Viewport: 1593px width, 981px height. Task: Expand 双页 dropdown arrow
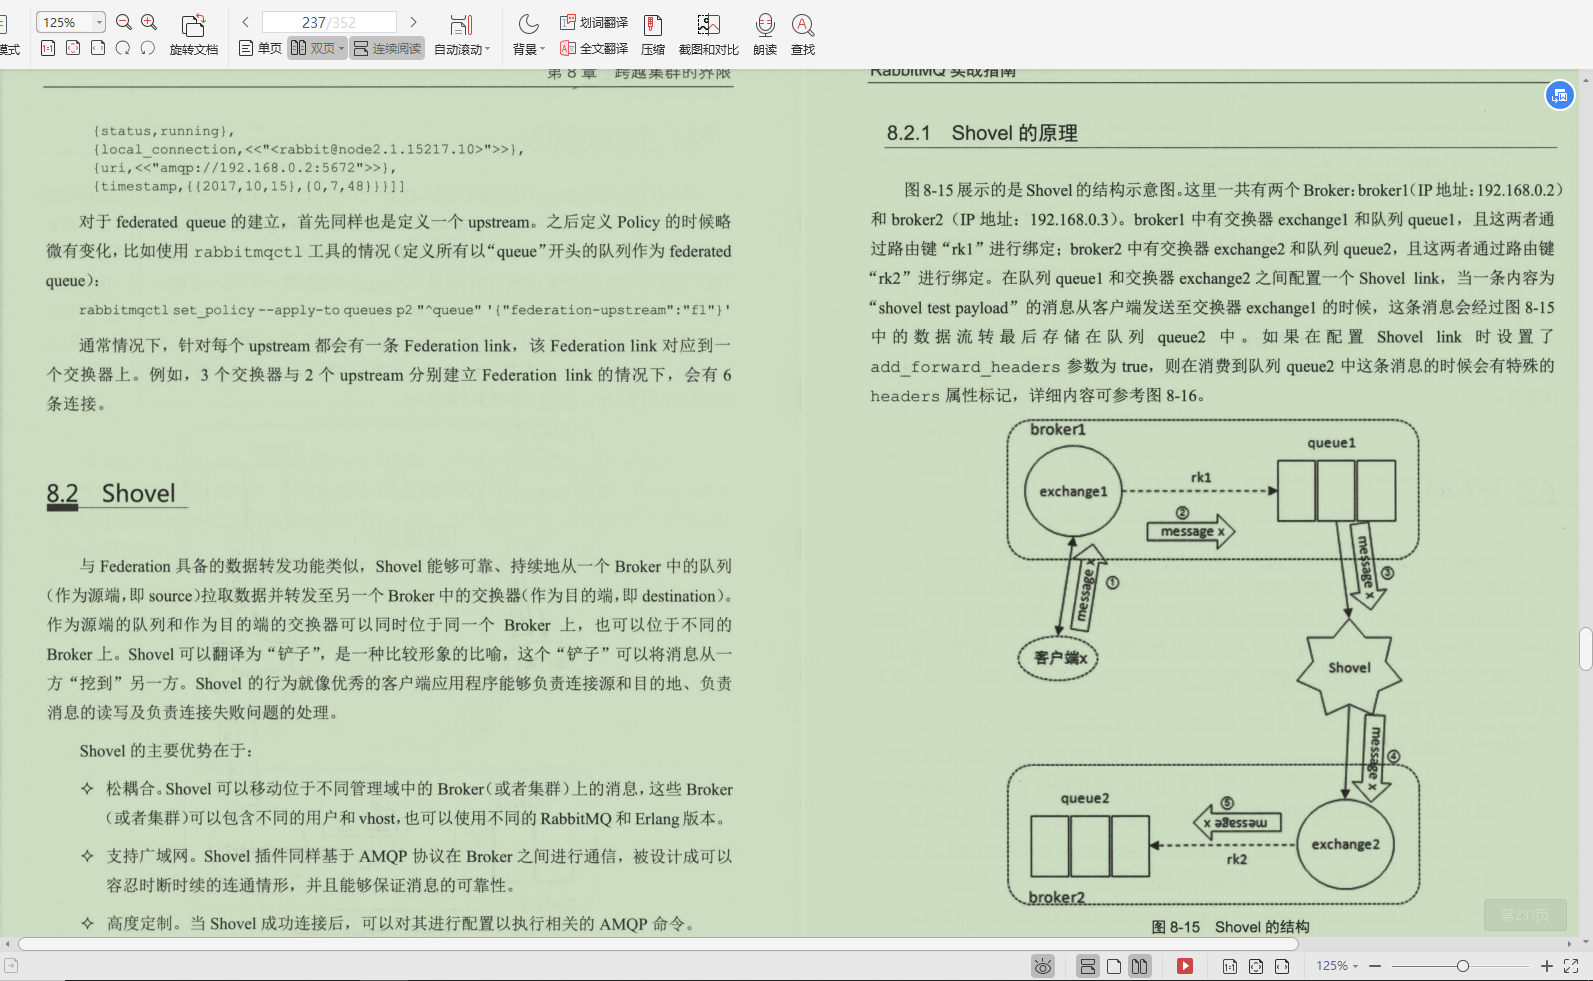tap(341, 48)
